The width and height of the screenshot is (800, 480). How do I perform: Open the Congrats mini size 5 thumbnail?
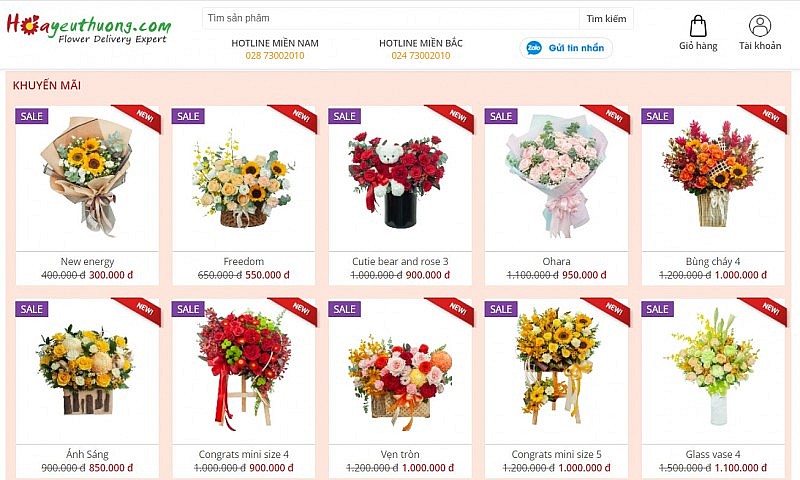point(556,371)
